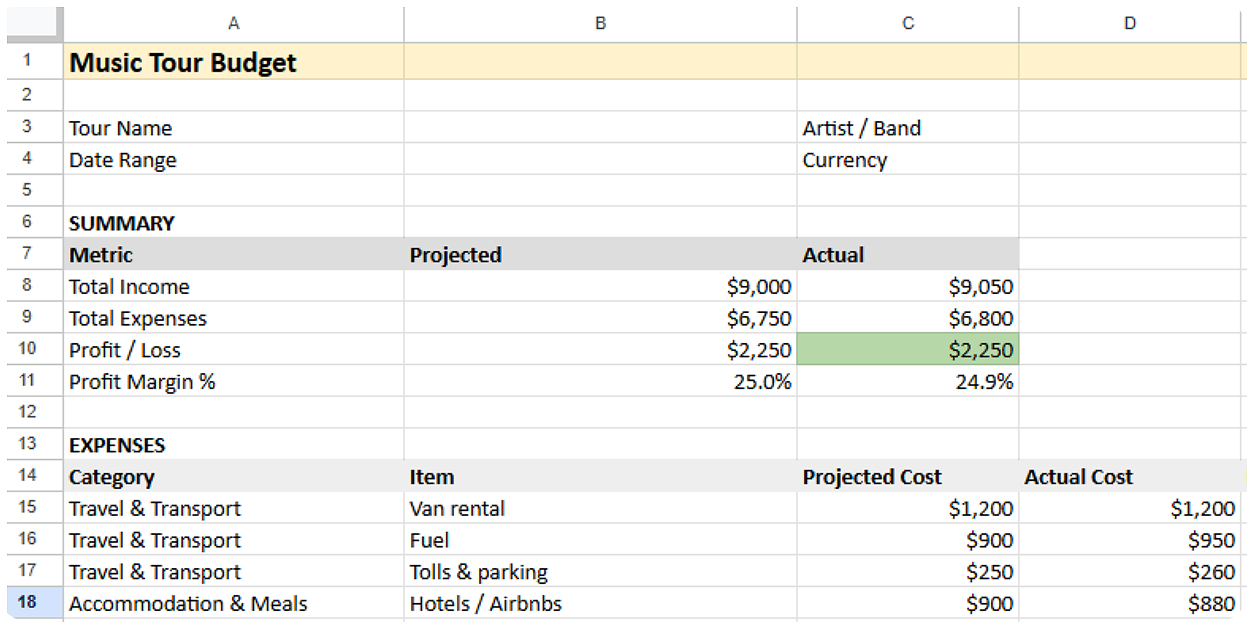Click the projected Total Income value $9,000
The image size is (1247, 624).
[x=600, y=287]
